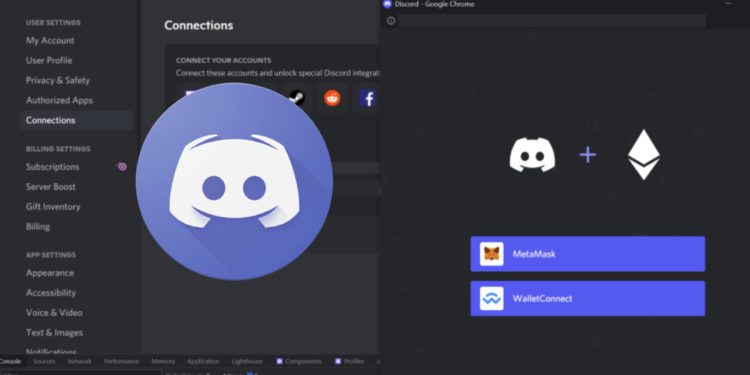
Task: Connect a Reddit account in Connections
Action: click(332, 98)
